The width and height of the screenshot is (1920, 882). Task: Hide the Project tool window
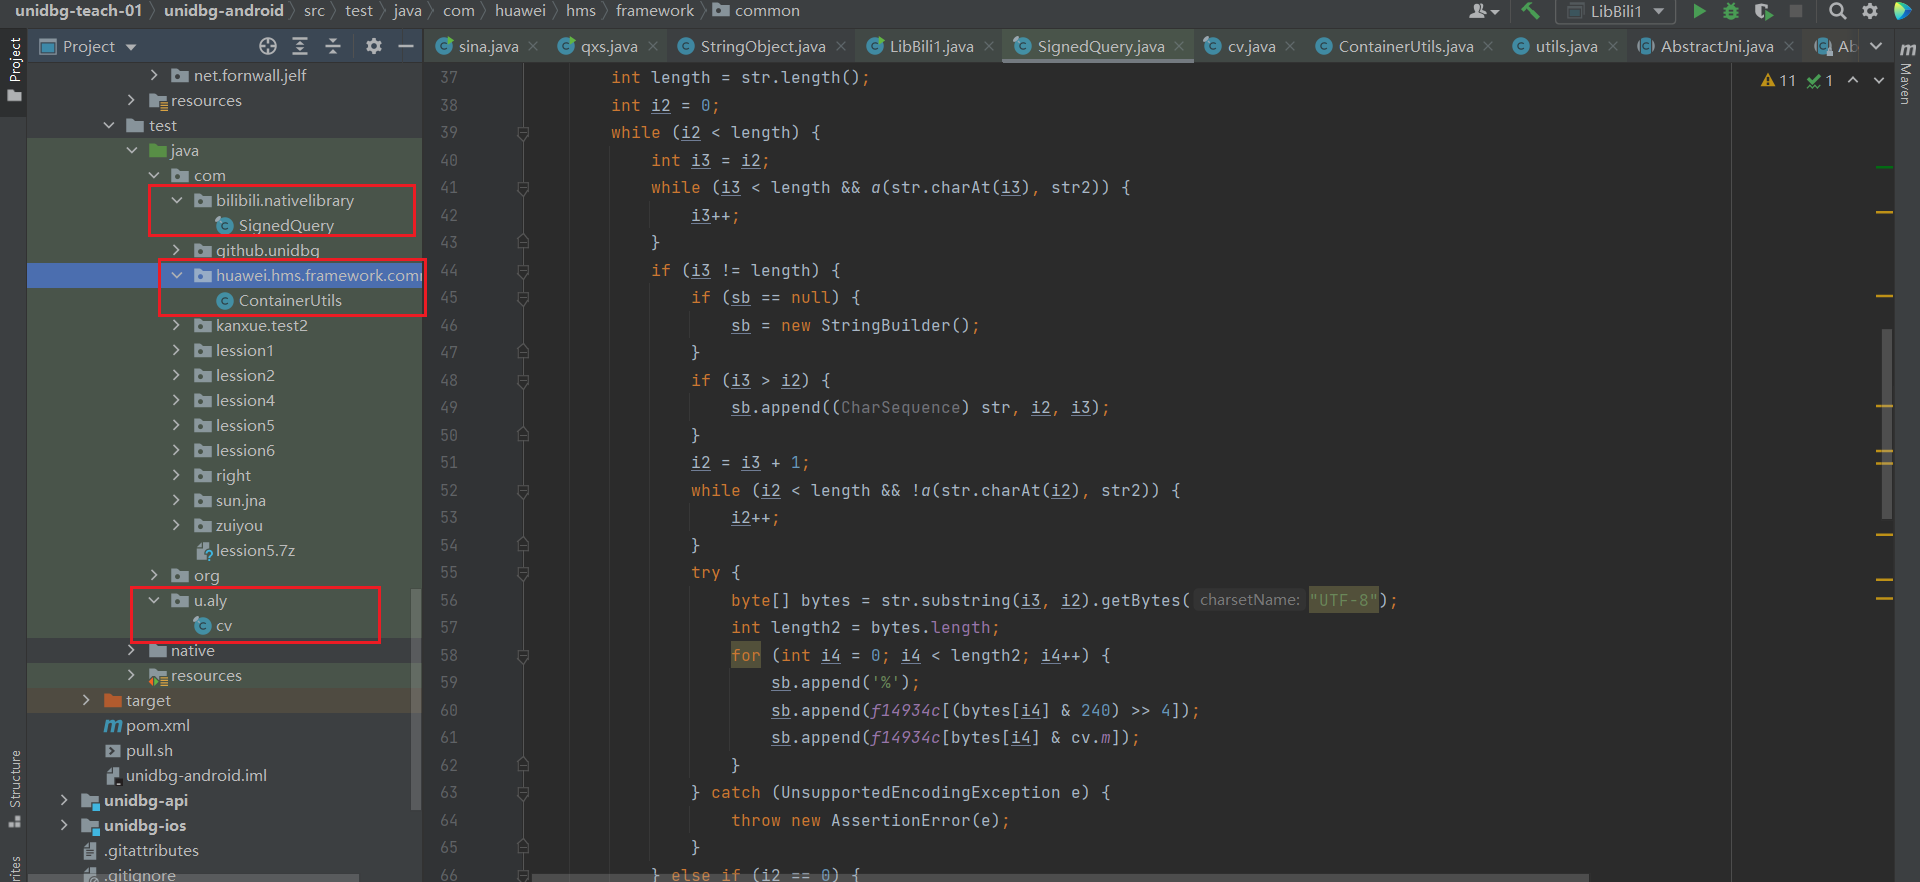(406, 46)
